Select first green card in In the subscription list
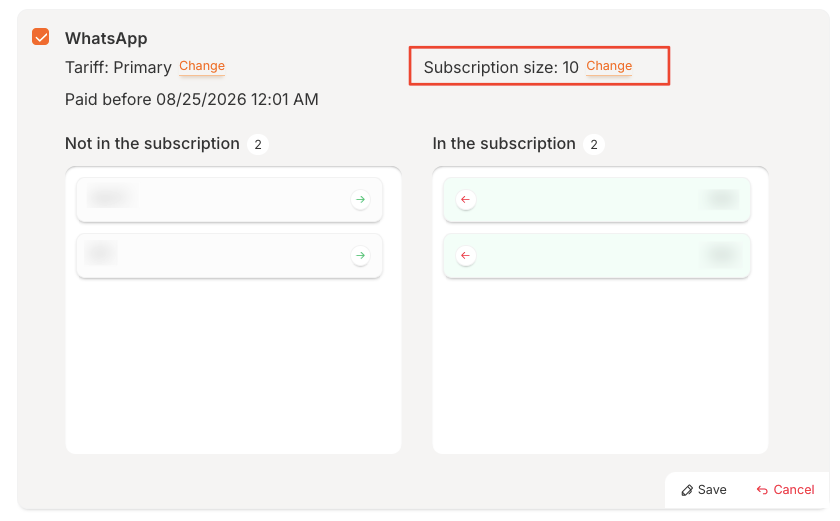This screenshot has height=521, width=840. tap(597, 200)
